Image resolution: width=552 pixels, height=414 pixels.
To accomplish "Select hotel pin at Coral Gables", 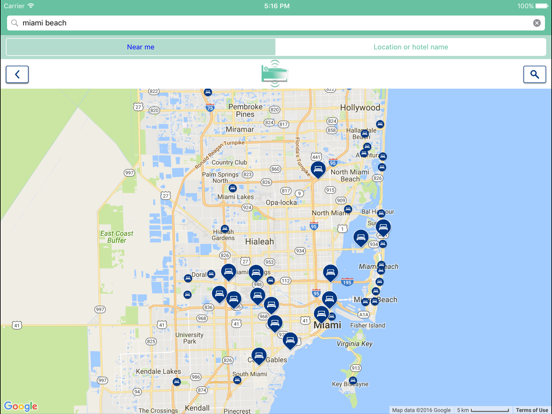I will pos(259,356).
